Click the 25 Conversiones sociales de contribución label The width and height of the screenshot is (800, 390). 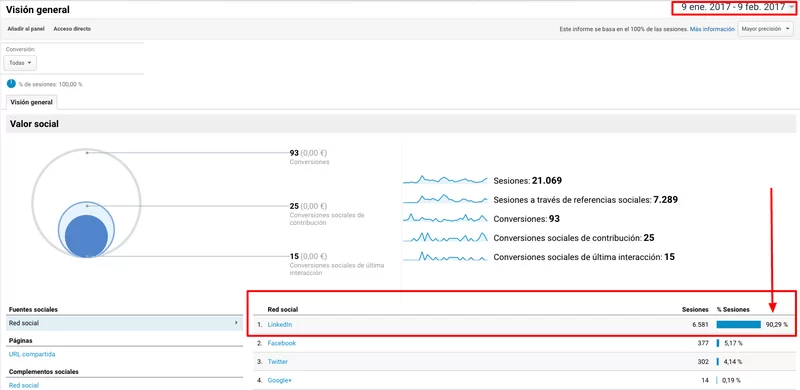(x=327, y=214)
